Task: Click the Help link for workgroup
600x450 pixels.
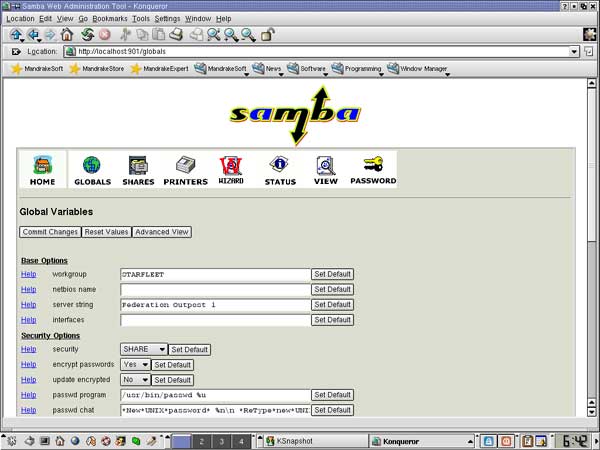Action: (28, 273)
